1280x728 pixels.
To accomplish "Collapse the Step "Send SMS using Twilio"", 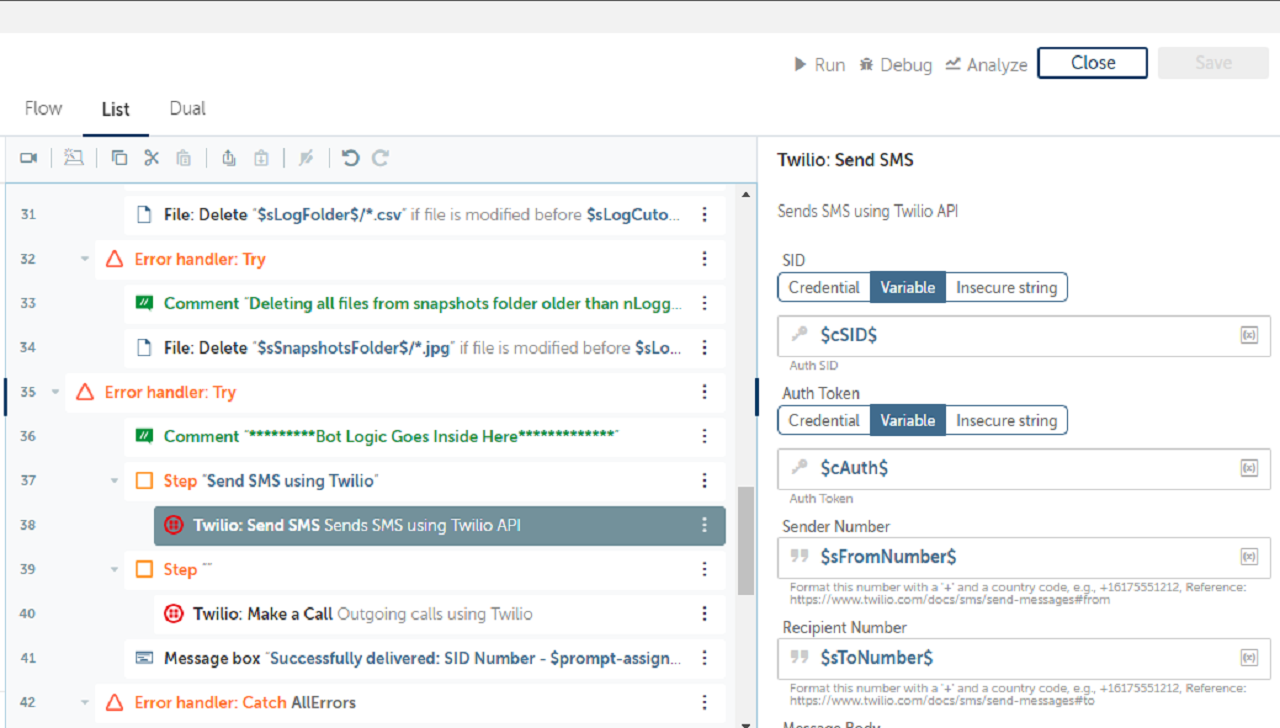I will click(x=114, y=481).
